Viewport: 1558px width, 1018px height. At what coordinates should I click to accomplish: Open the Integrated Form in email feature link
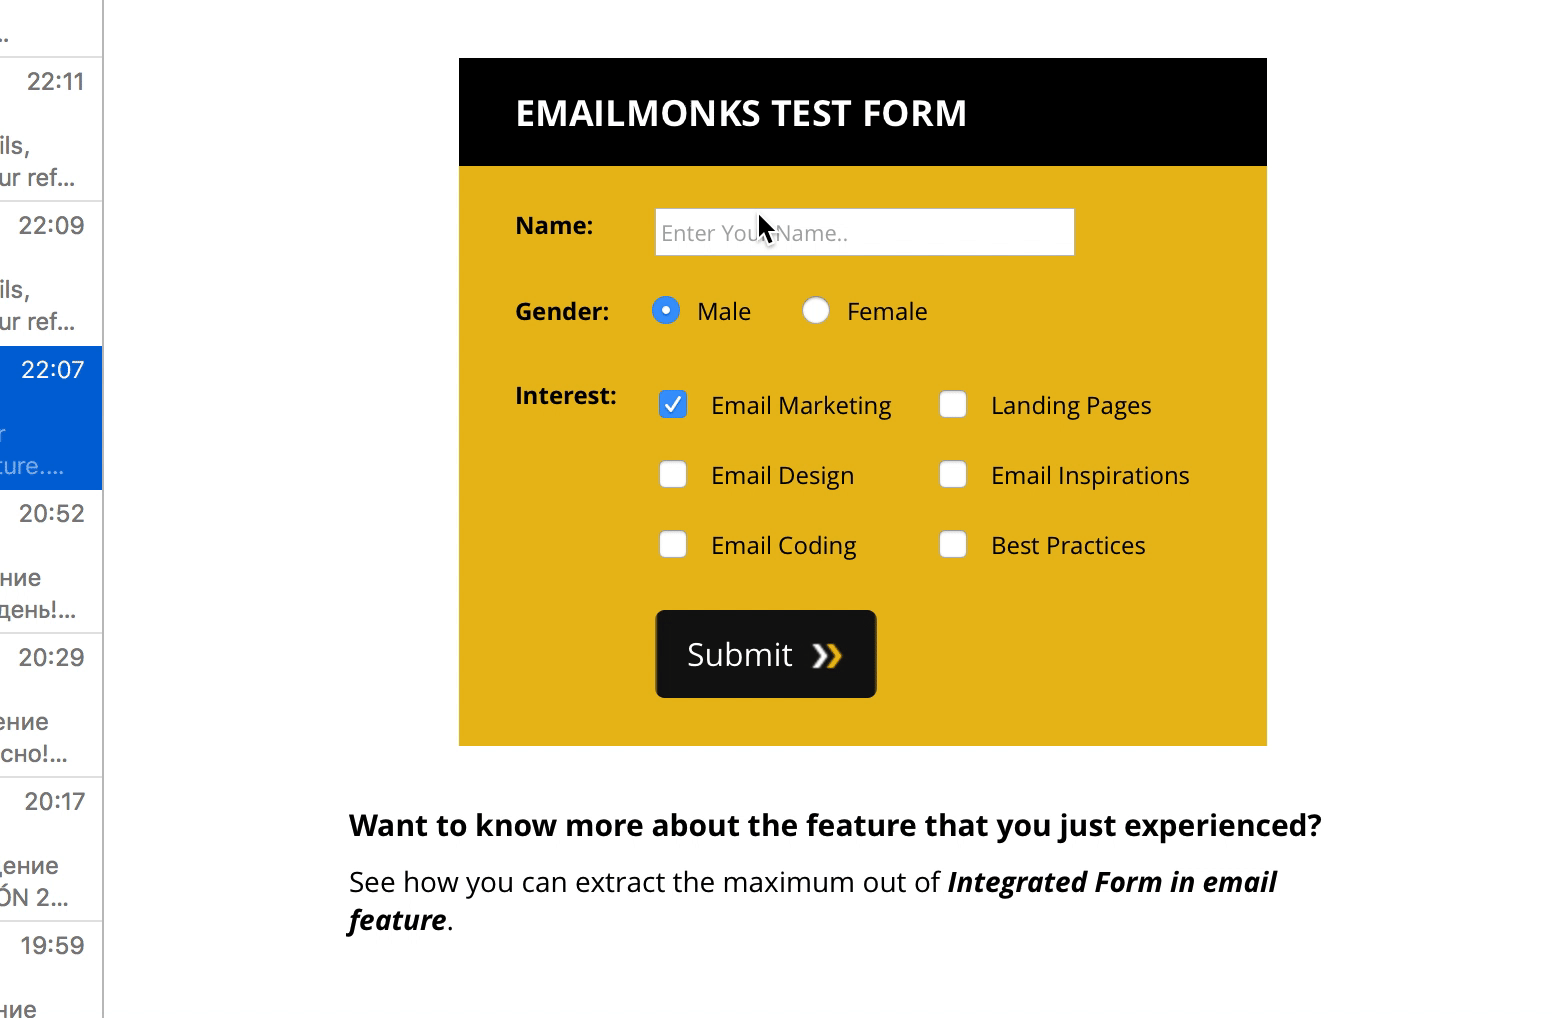click(x=1110, y=883)
